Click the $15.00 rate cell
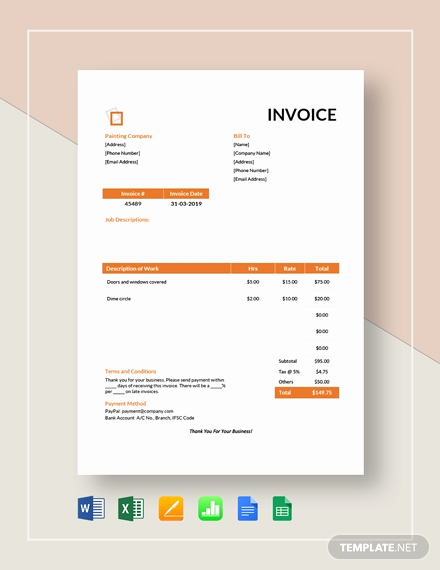Image resolution: width=440 pixels, height=570 pixels. click(x=290, y=282)
